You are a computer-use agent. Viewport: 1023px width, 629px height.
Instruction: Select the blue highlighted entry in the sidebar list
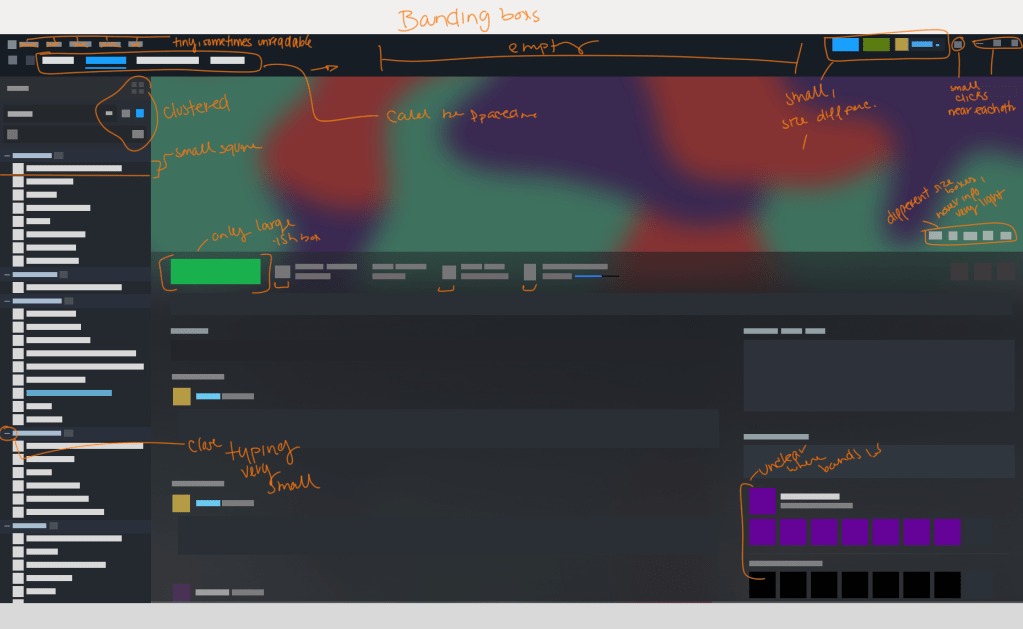point(69,393)
